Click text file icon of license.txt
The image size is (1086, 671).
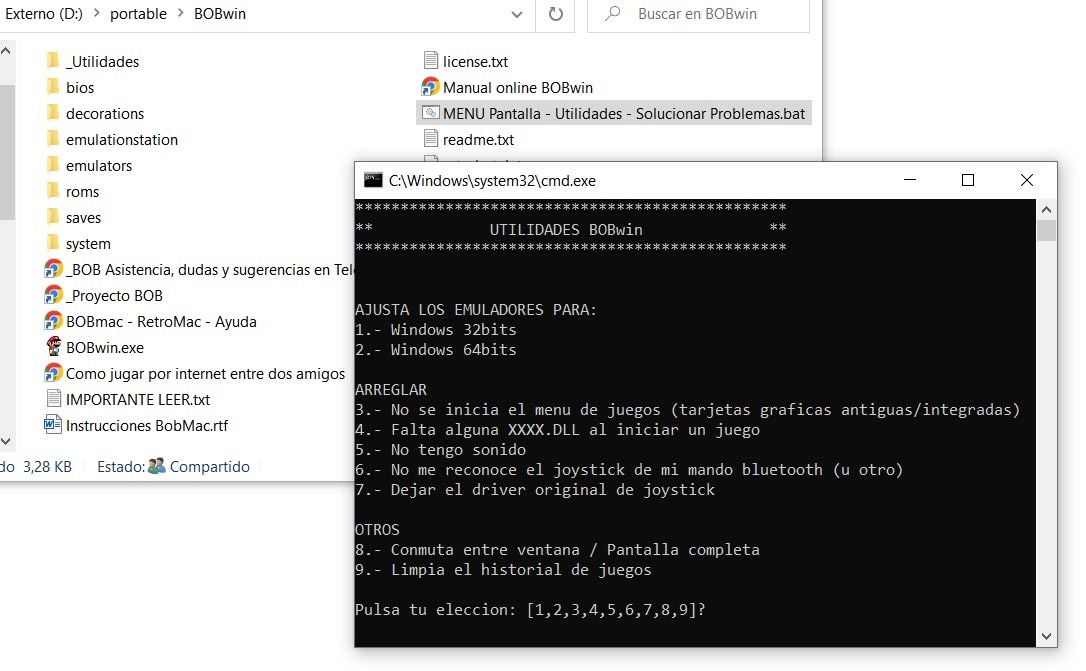[430, 61]
